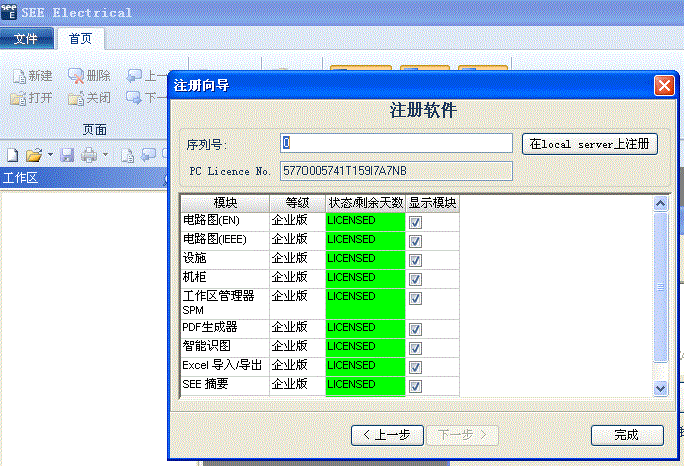
Task: Select the 机柜 module row
Action: [320, 278]
